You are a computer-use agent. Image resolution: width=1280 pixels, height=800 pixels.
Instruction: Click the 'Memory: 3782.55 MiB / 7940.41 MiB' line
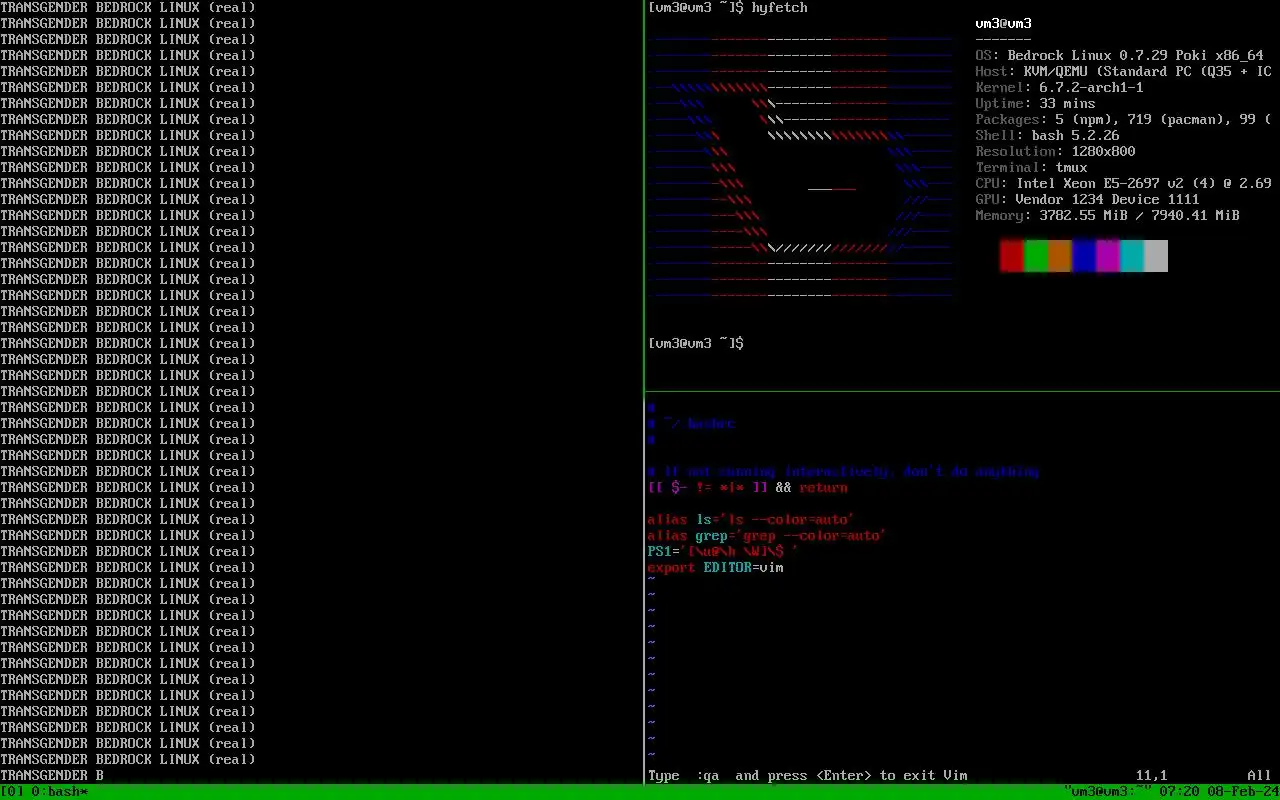[1108, 216]
